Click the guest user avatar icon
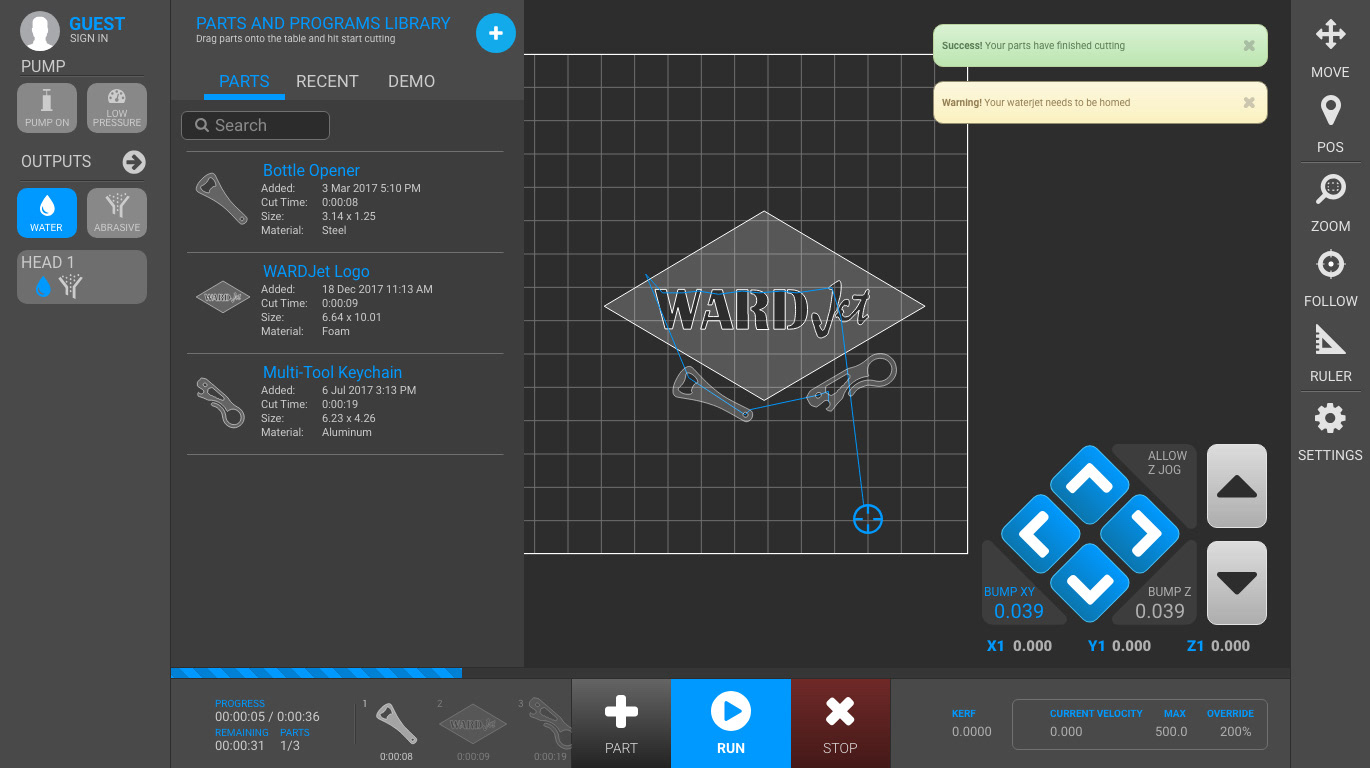 pyautogui.click(x=40, y=32)
